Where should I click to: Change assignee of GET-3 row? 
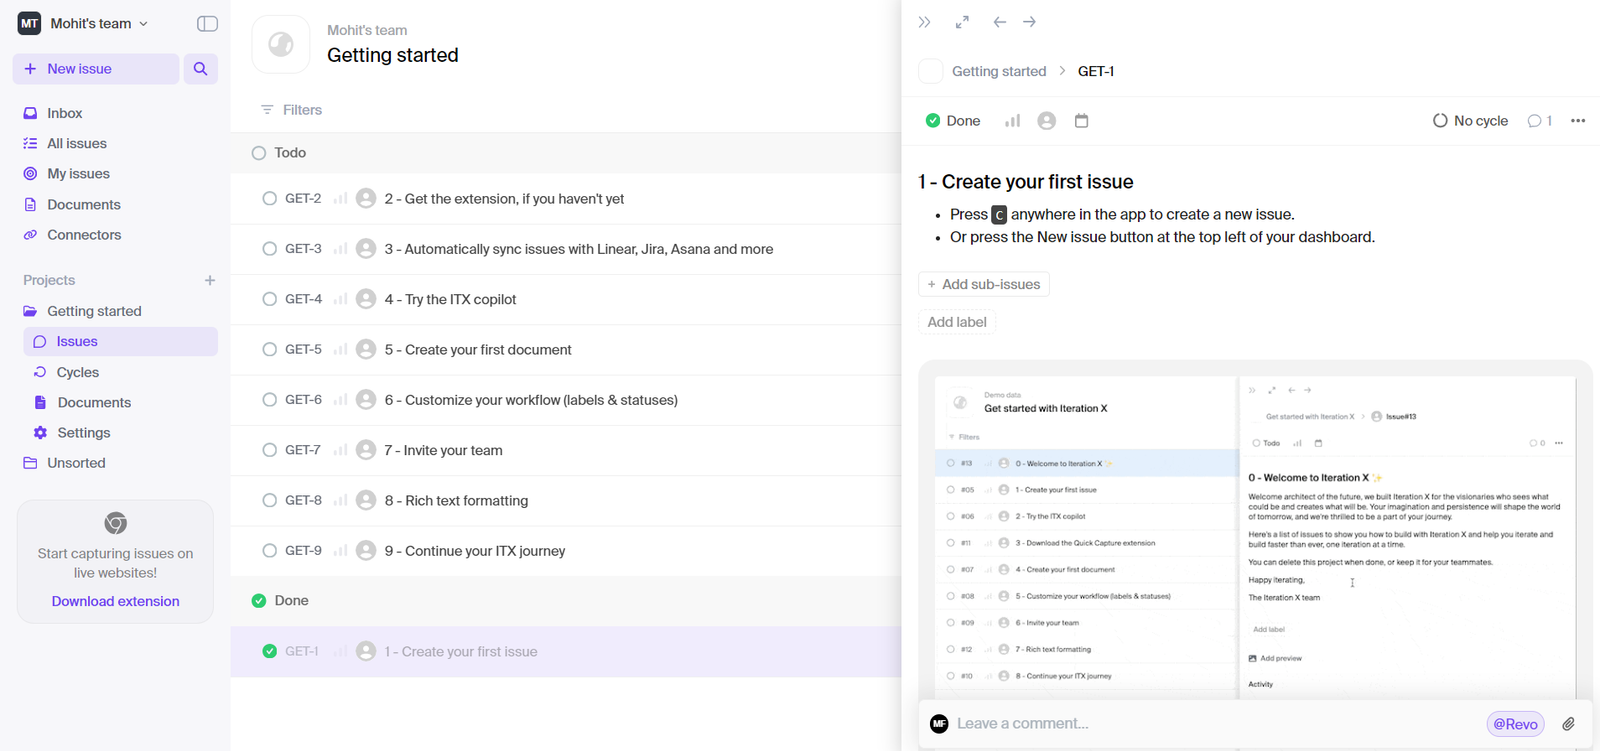pyautogui.click(x=366, y=249)
